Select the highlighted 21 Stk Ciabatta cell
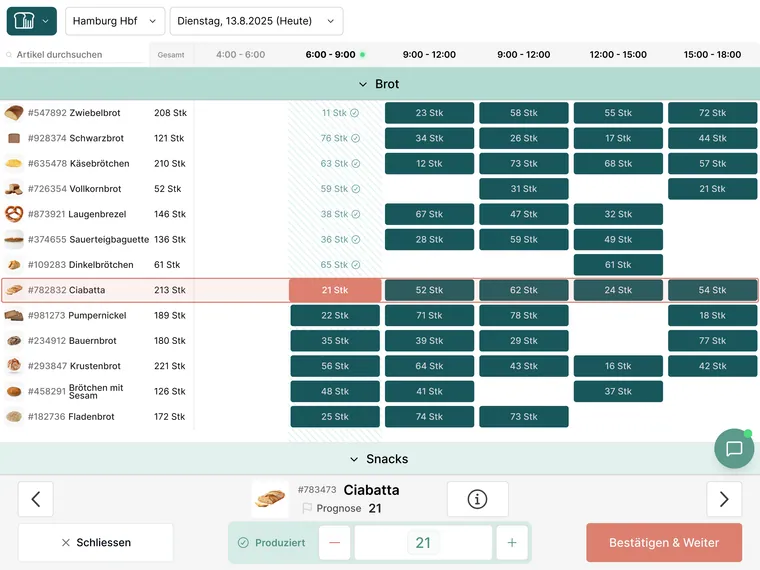 (335, 290)
